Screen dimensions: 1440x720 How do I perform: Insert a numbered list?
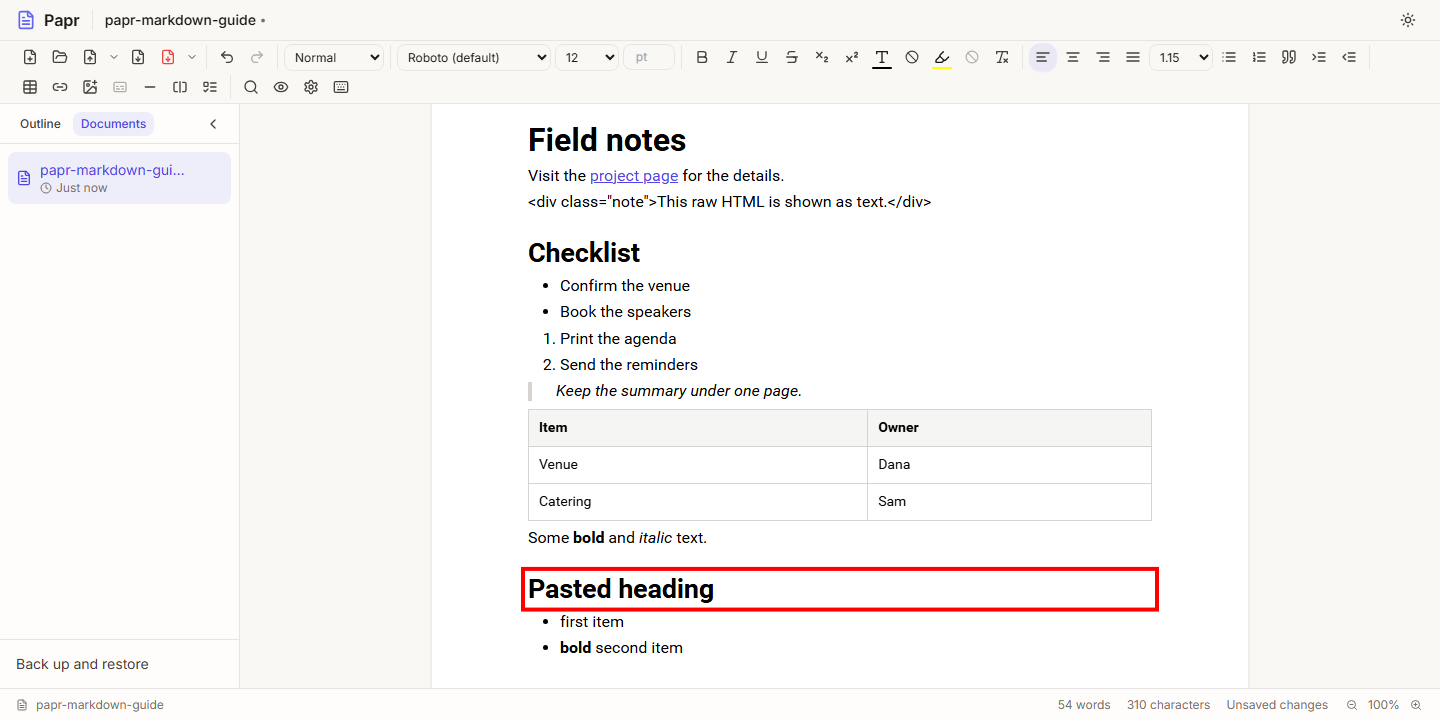tap(1260, 57)
